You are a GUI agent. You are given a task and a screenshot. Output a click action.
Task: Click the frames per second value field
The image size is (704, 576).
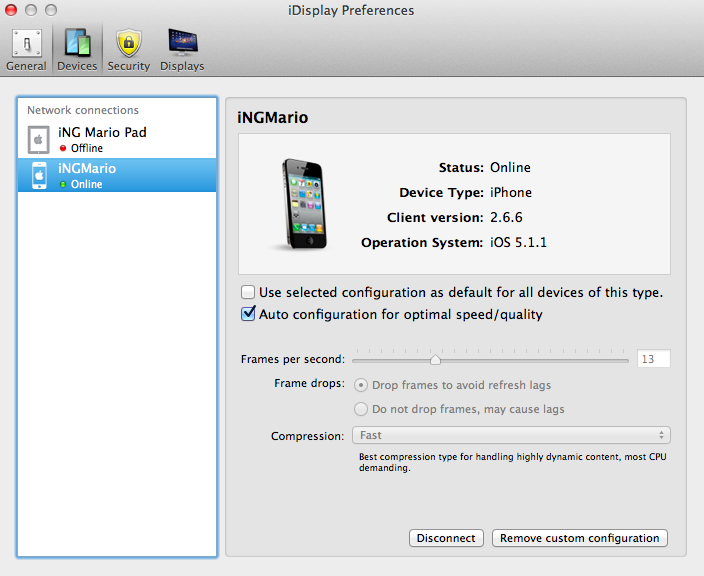click(x=653, y=359)
